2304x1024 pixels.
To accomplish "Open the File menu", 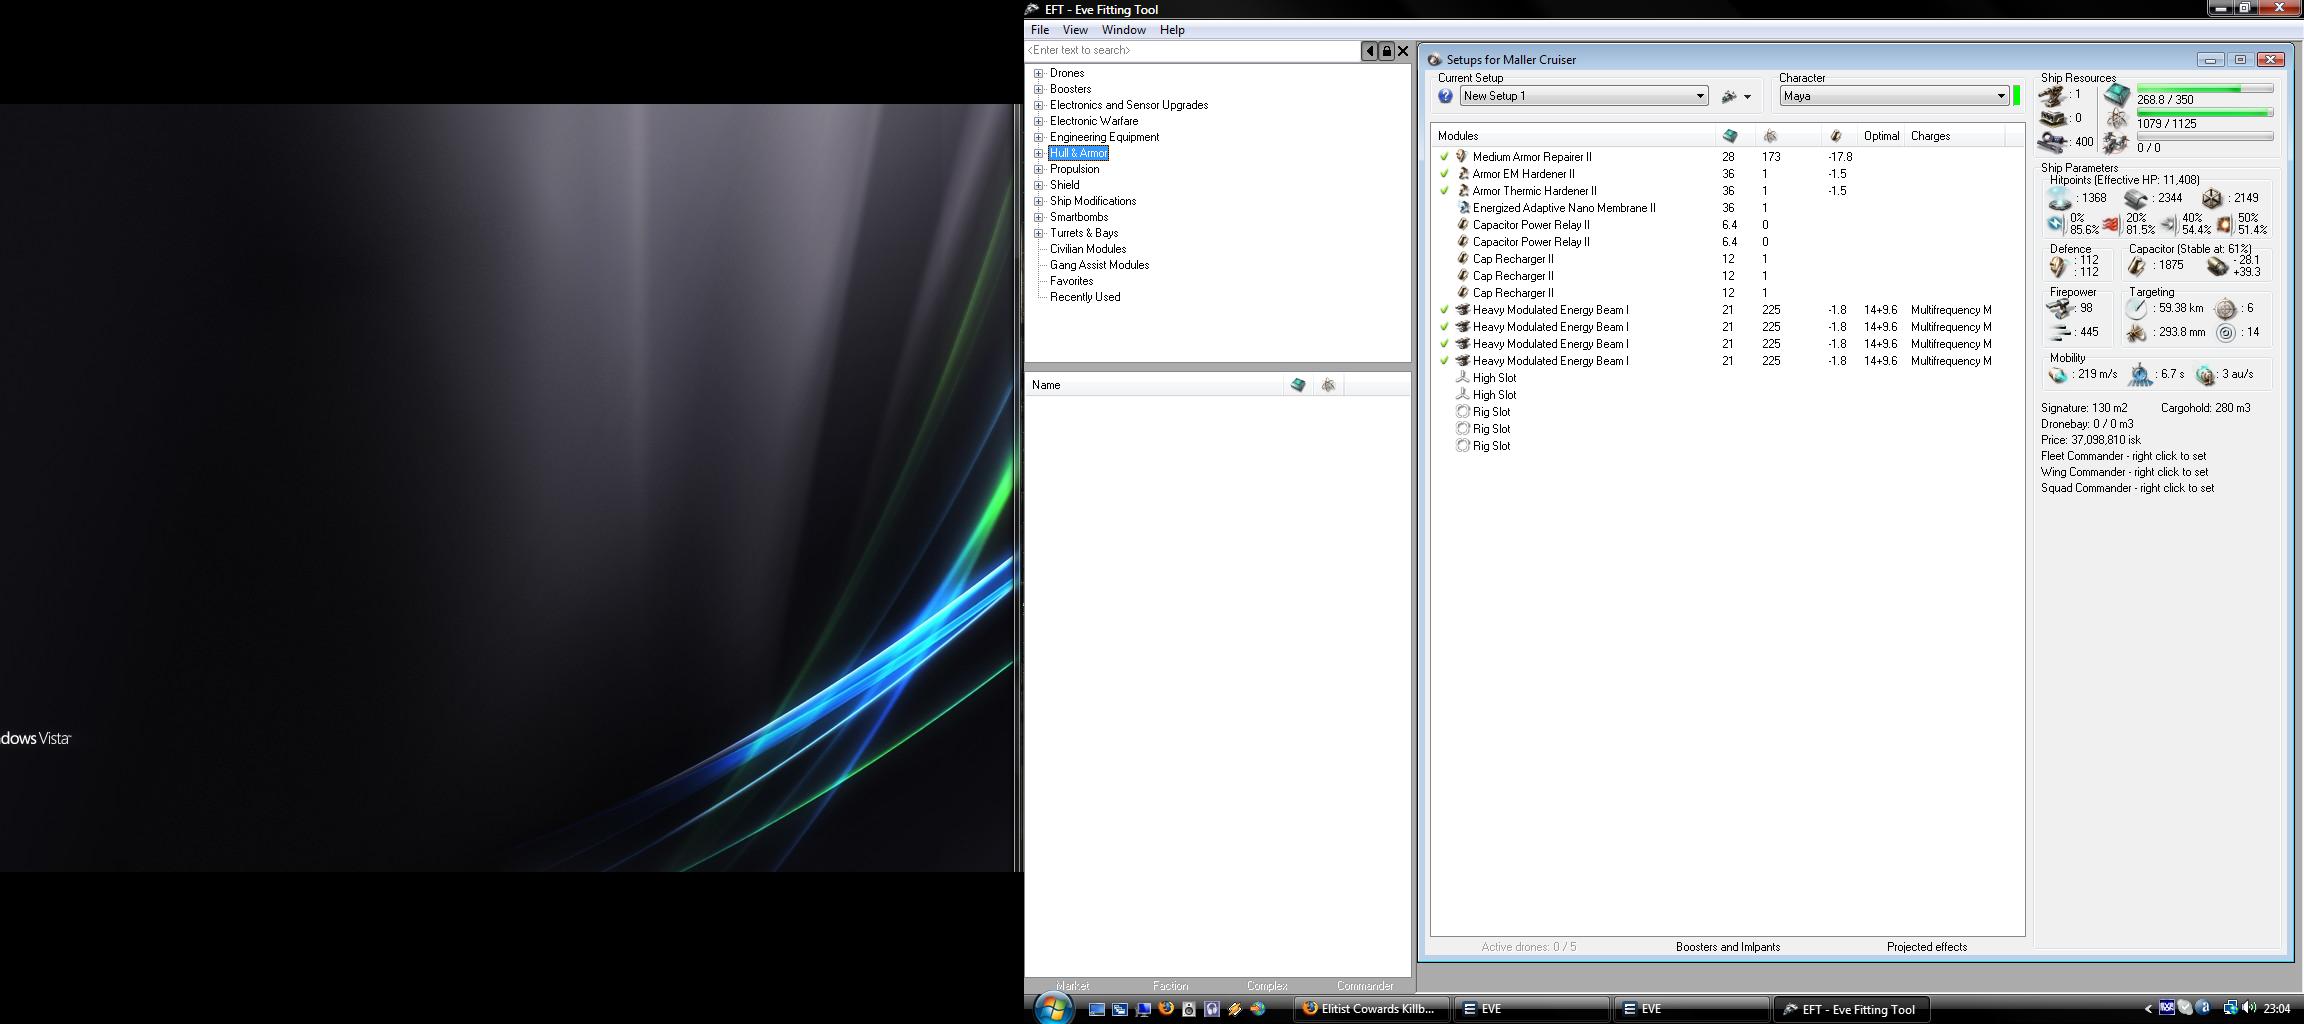I will (1040, 30).
